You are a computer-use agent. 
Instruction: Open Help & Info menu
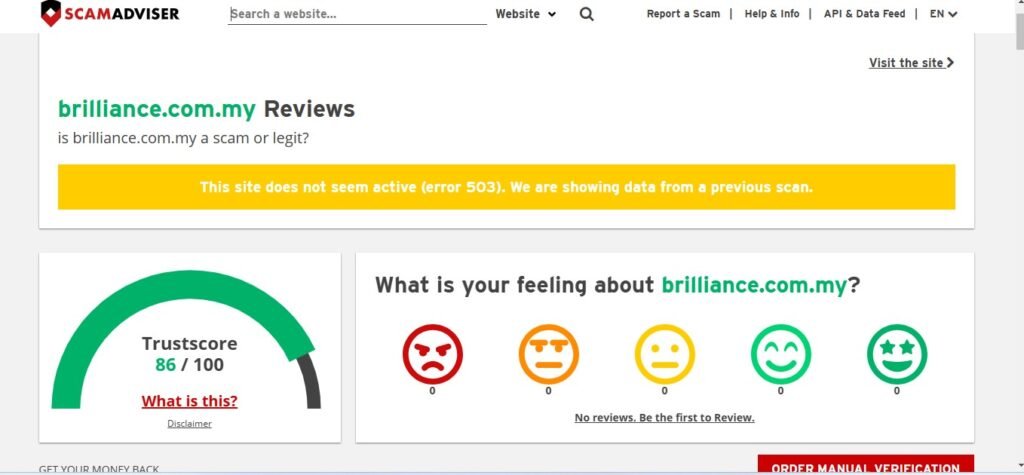[x=772, y=14]
